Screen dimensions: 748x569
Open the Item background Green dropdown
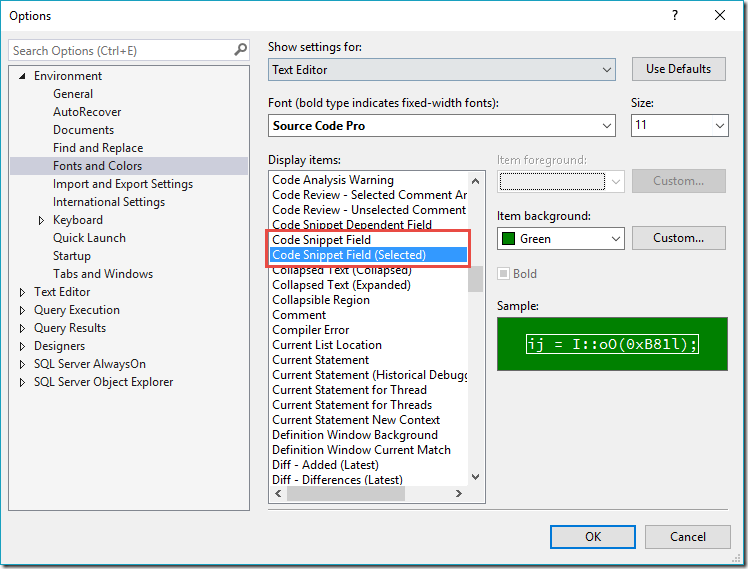[561, 238]
